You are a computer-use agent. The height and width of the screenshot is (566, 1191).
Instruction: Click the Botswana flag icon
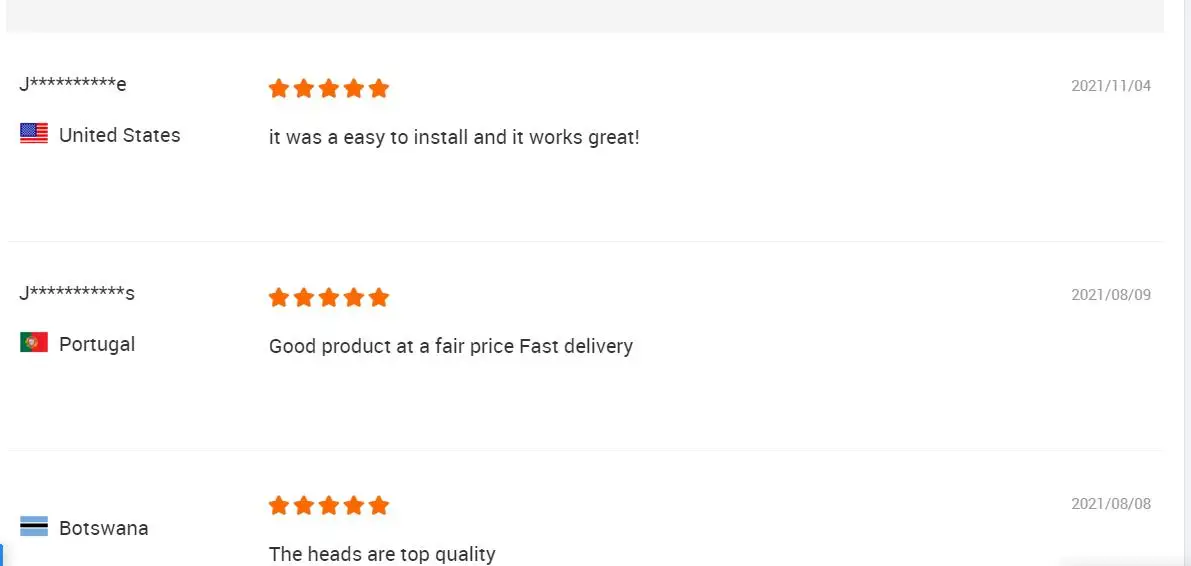(34, 527)
